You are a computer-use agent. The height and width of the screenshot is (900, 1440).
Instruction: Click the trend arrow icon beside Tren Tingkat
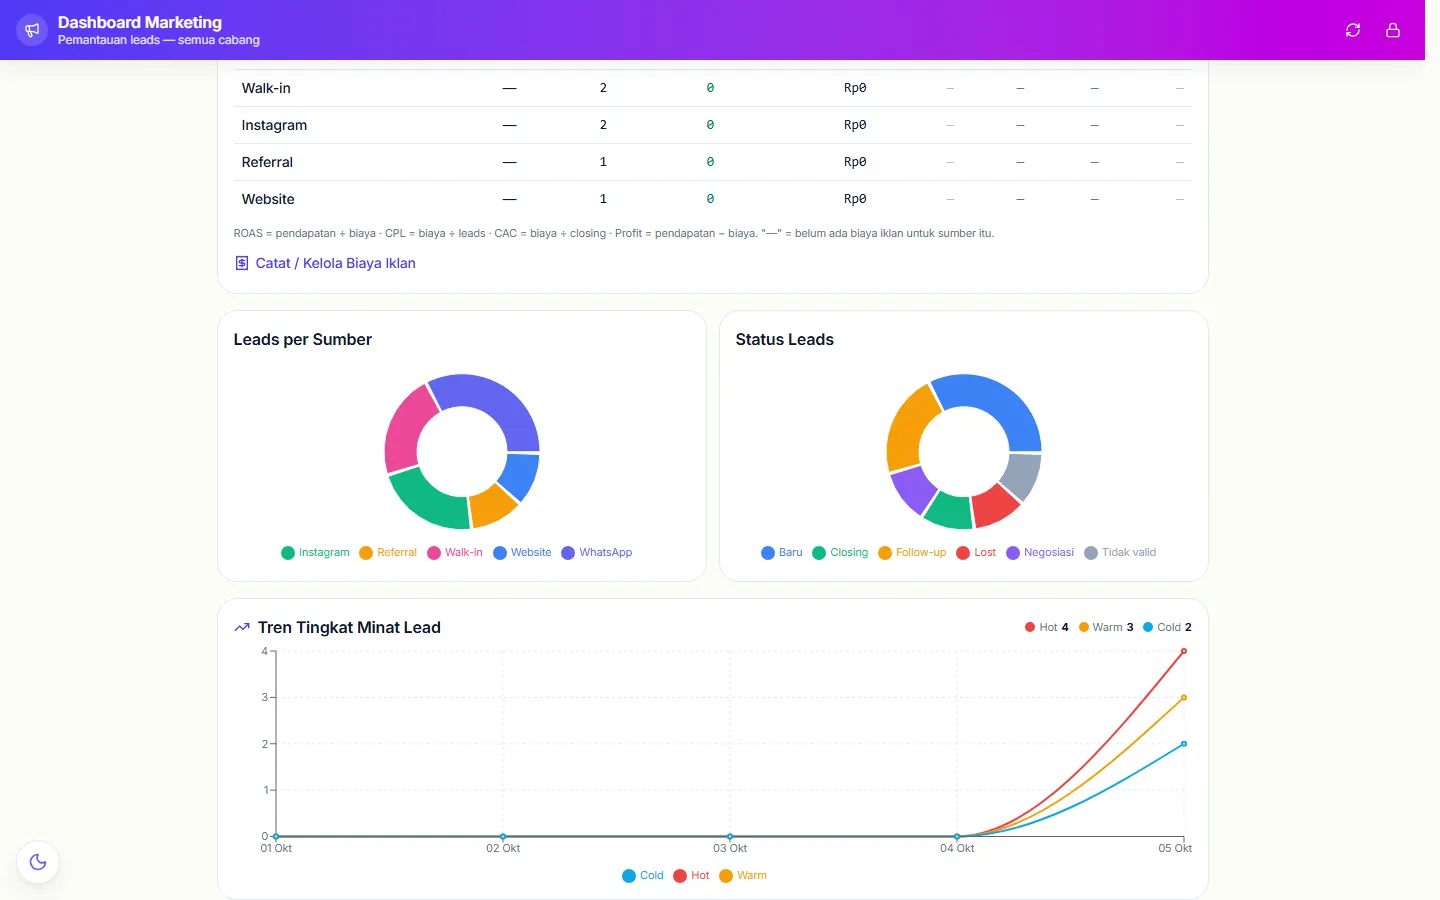coord(242,627)
